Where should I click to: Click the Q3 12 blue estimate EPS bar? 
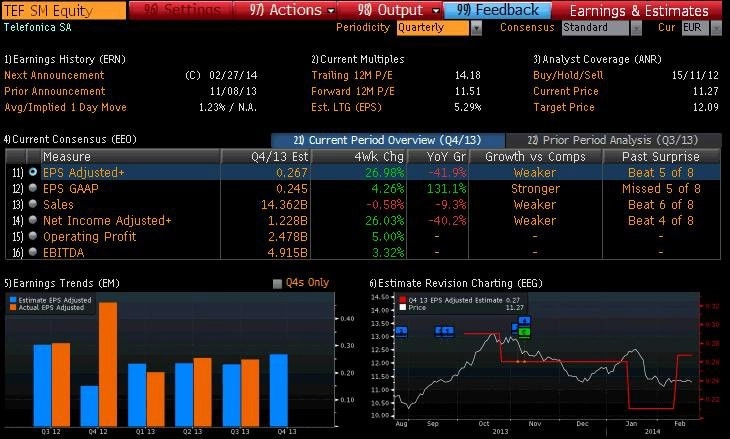(x=42, y=385)
